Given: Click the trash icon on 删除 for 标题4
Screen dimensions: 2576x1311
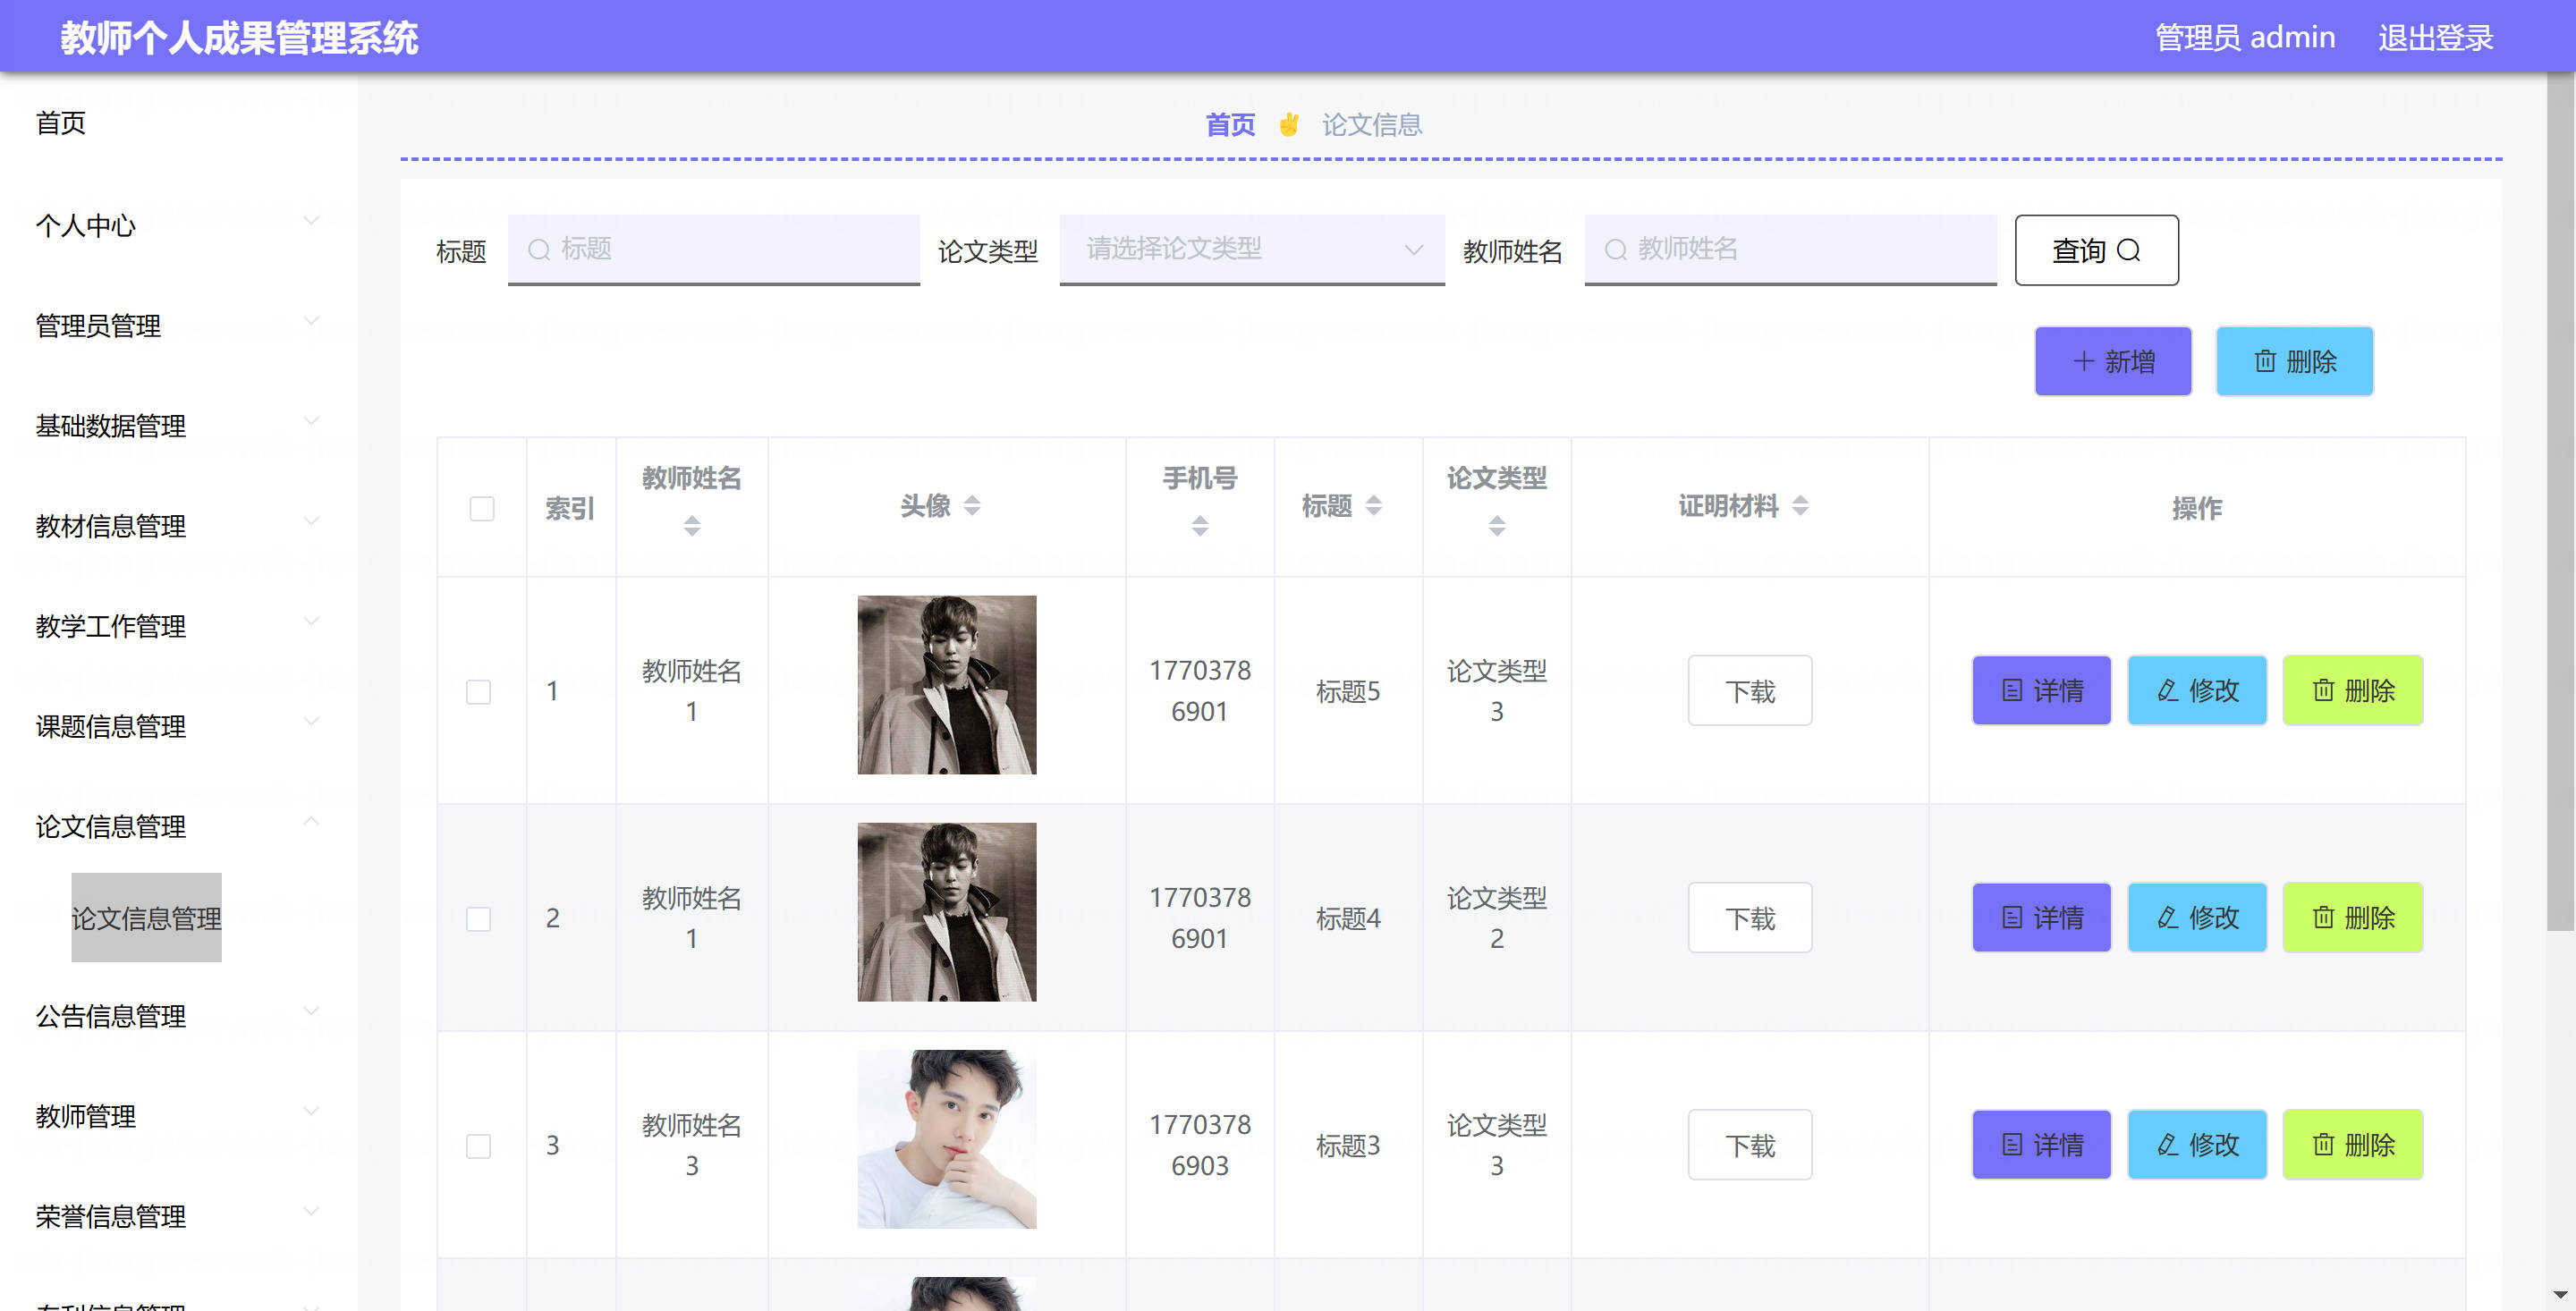Looking at the screenshot, I should 2324,917.
